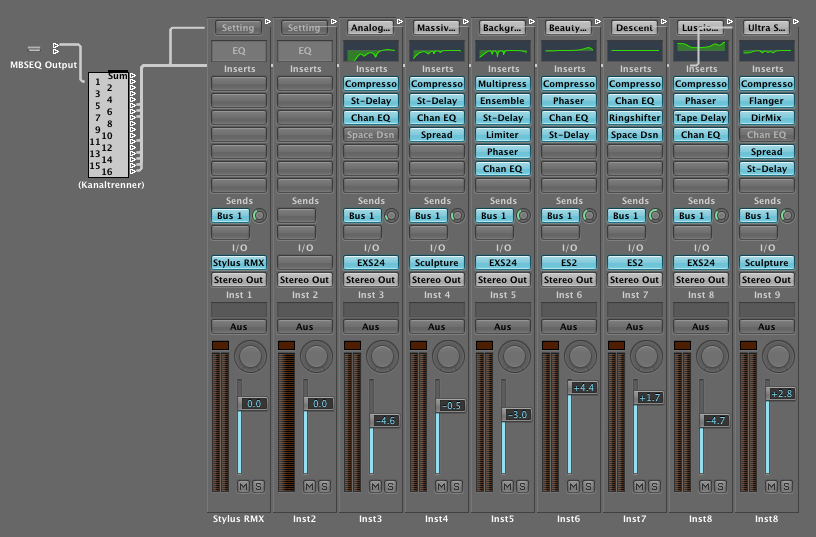Viewport: 816px width, 537px height.
Task: Select the MBSEQ Output object icon
Action: tap(36, 48)
